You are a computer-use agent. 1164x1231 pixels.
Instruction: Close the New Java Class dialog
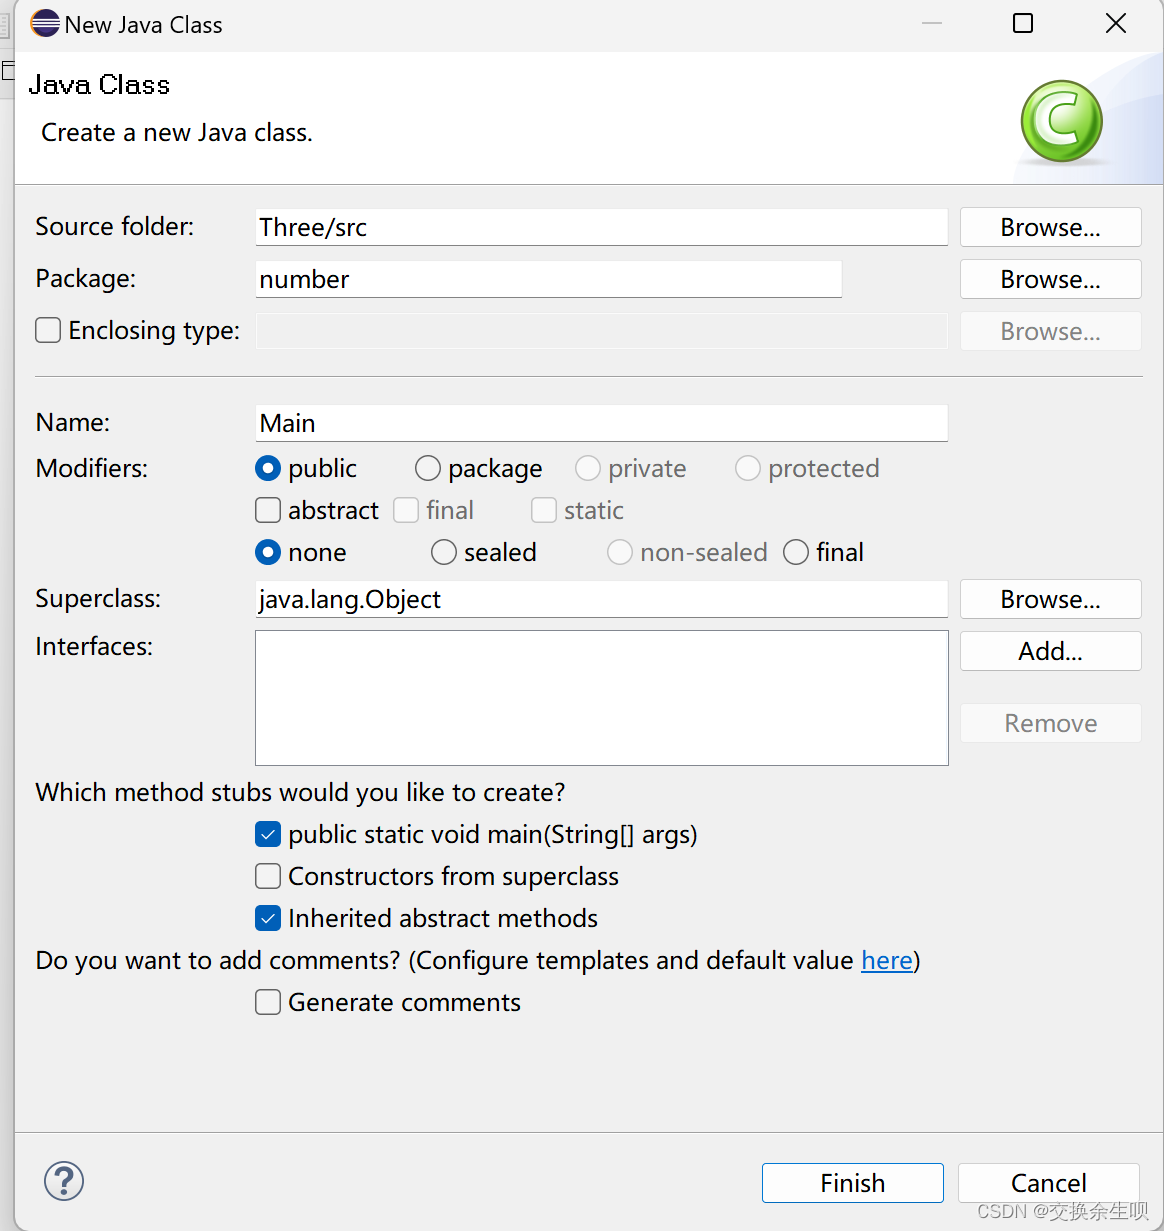tap(1116, 23)
